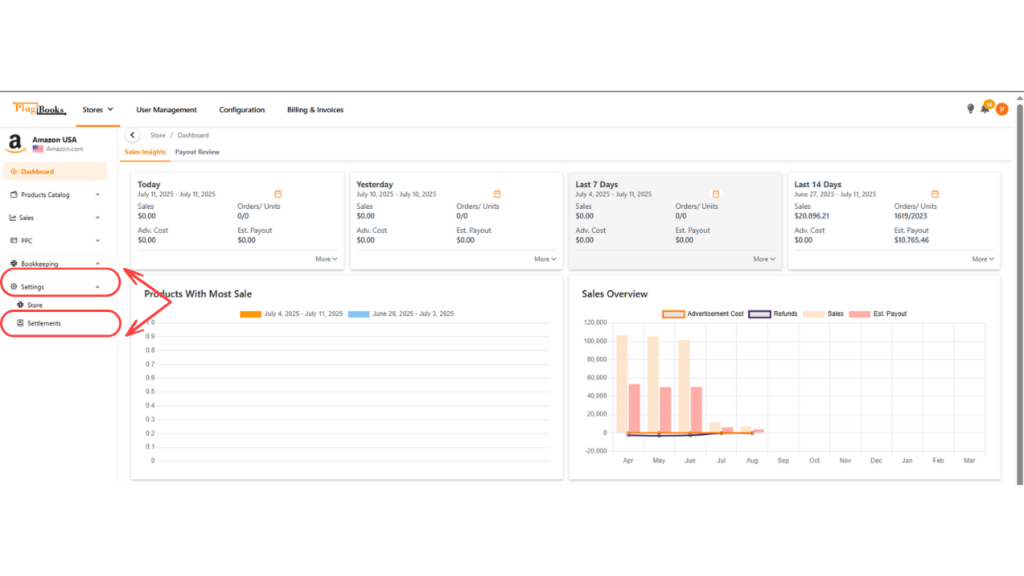
Task: Open the lightbulb tips icon
Action: (970, 109)
